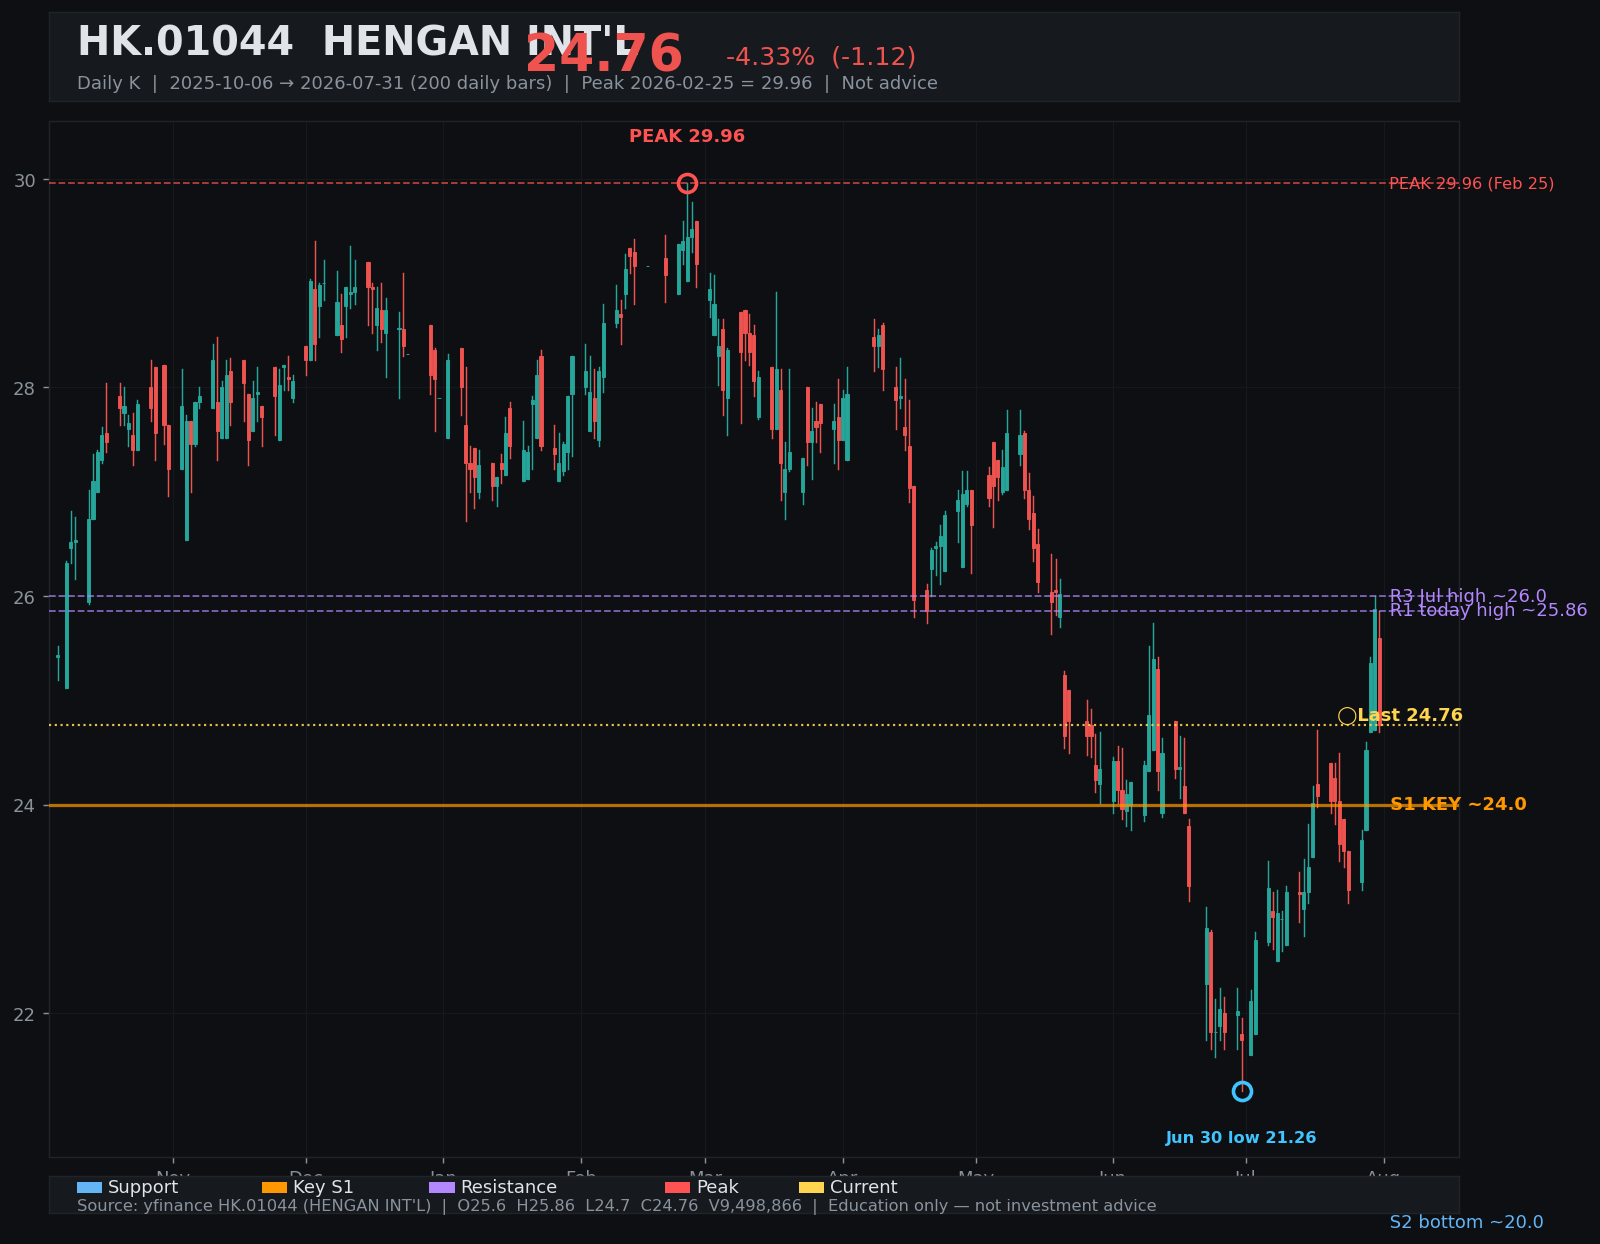The height and width of the screenshot is (1244, 1600).
Task: Select the bold PEAK 29.96 annotation above the chart
Action: [x=687, y=137]
